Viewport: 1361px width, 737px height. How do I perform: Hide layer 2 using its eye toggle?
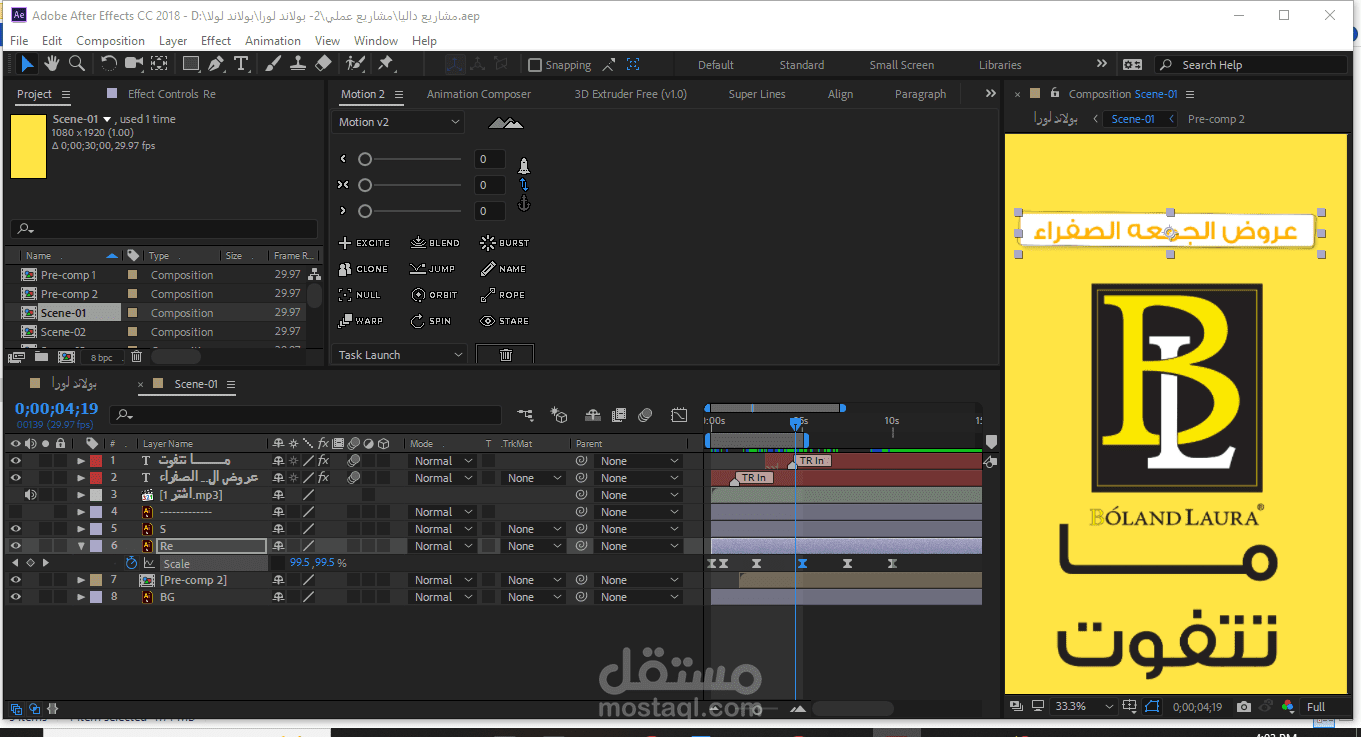point(15,478)
